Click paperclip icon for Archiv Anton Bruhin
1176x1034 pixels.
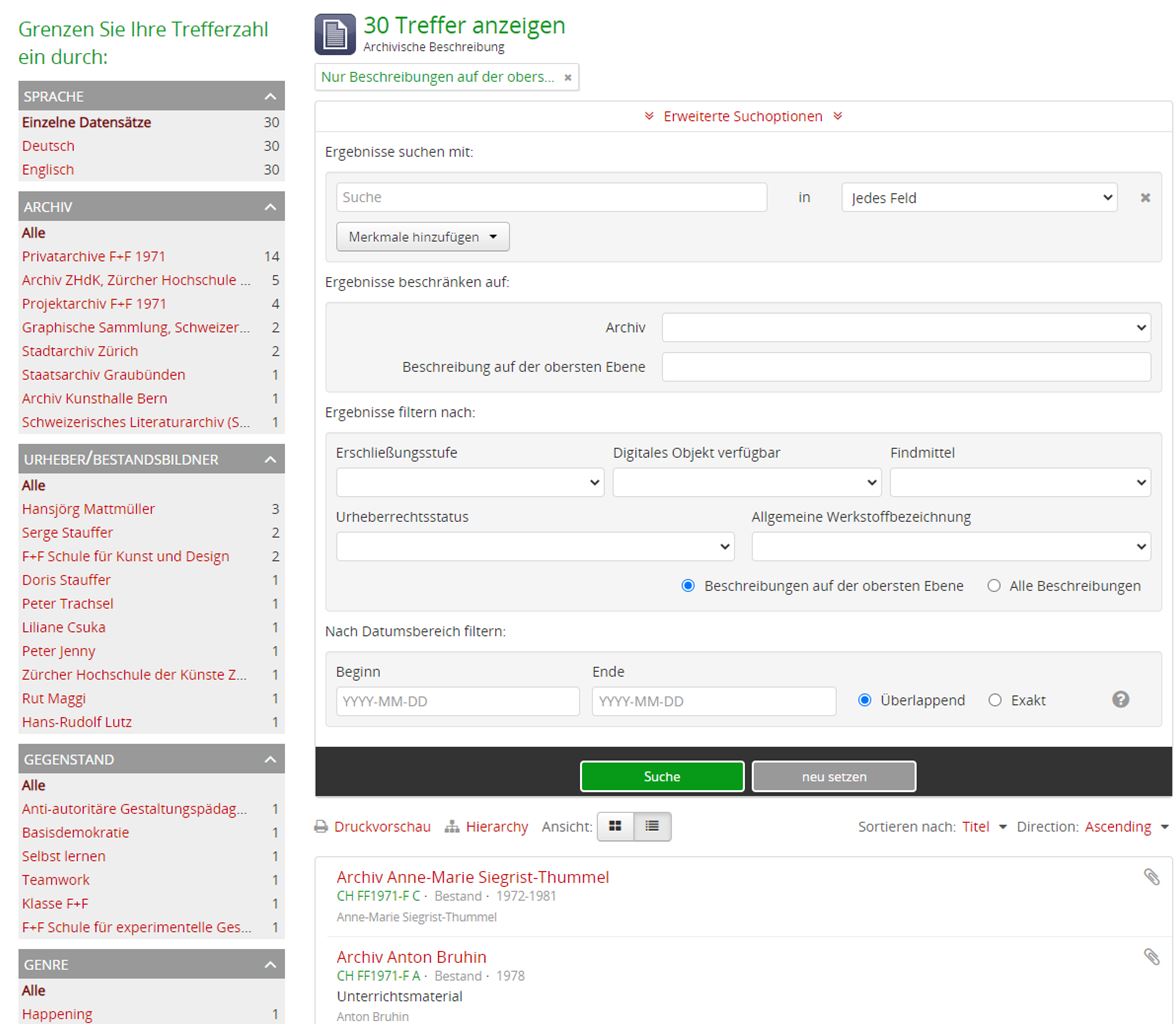1151,957
